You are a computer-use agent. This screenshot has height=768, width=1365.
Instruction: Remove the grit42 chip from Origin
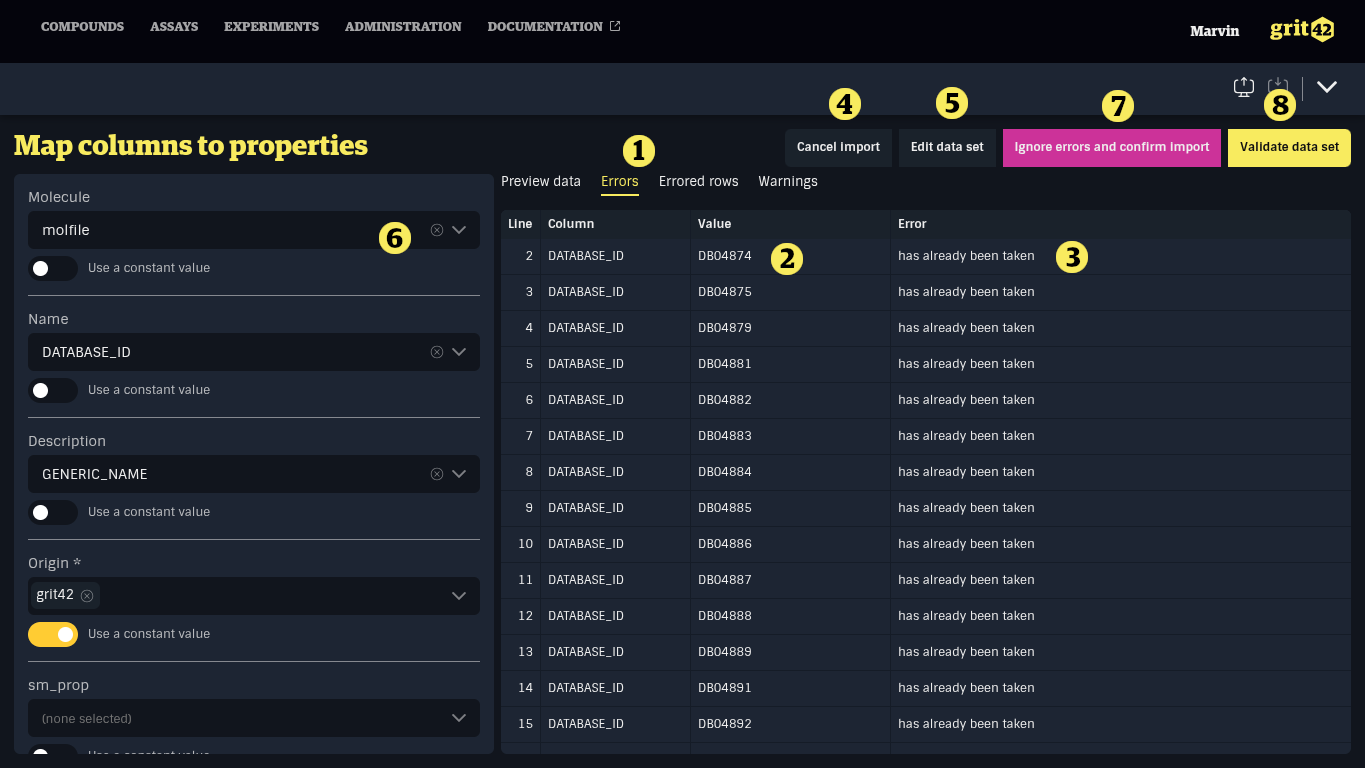pos(87,596)
